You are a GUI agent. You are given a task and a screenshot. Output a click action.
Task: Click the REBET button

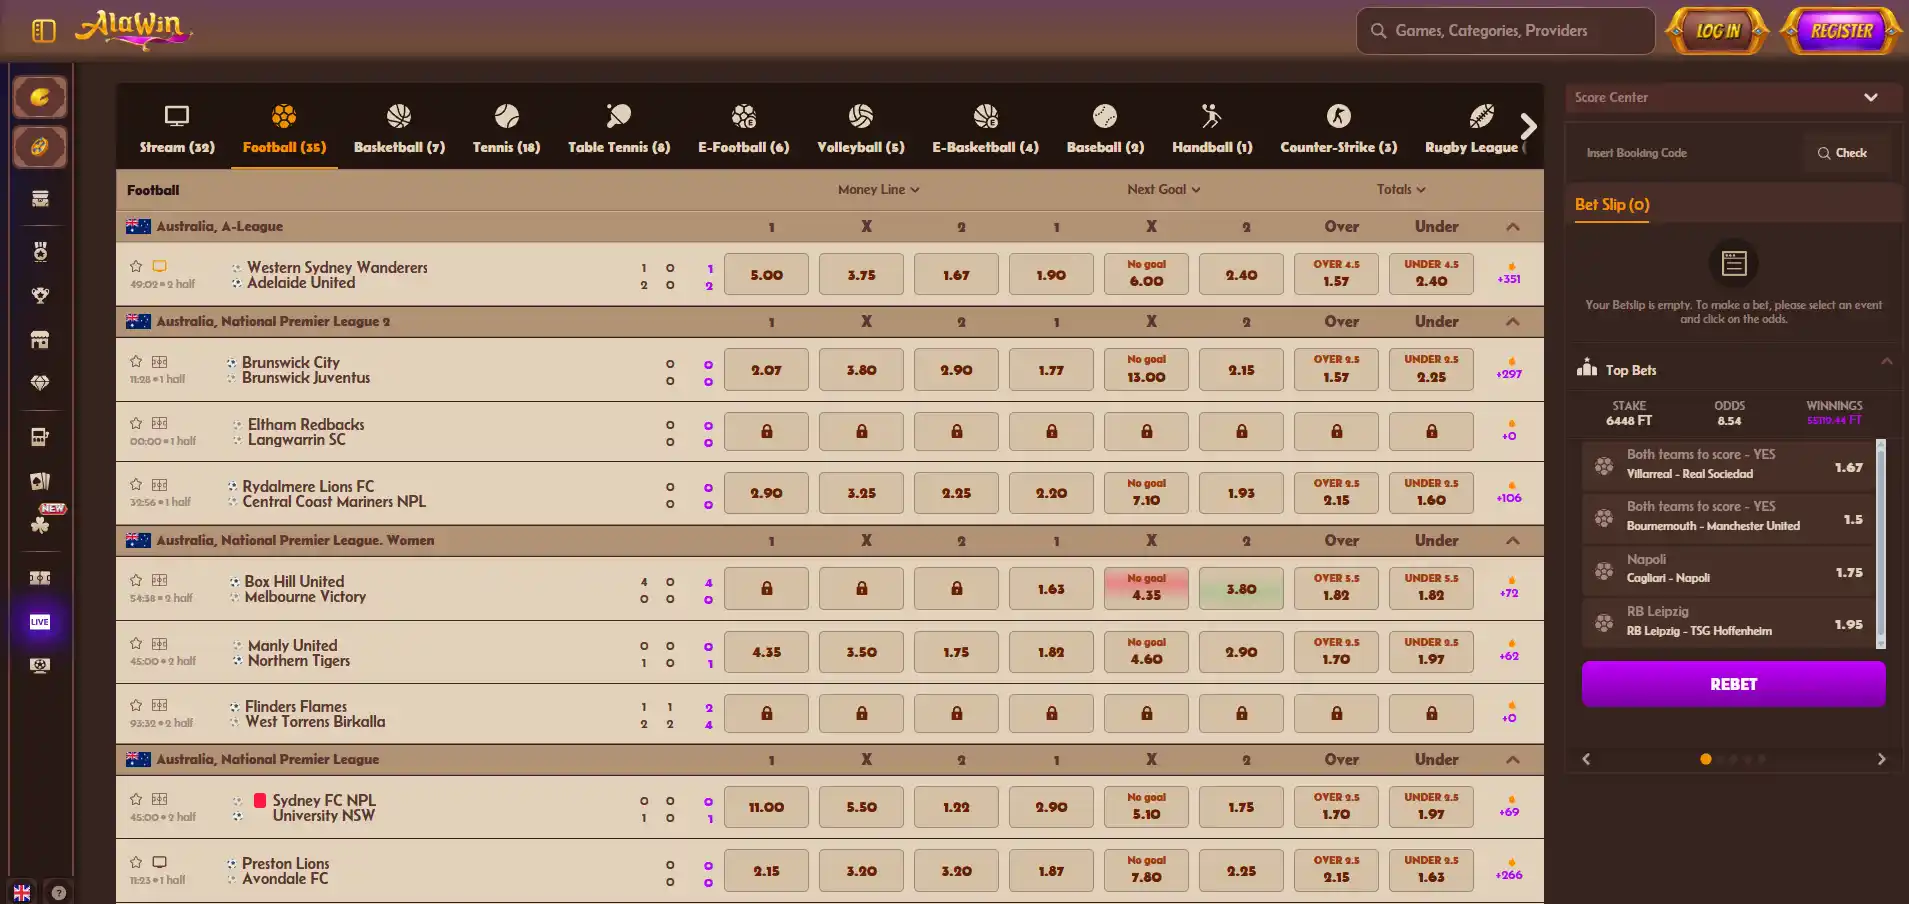(1733, 684)
